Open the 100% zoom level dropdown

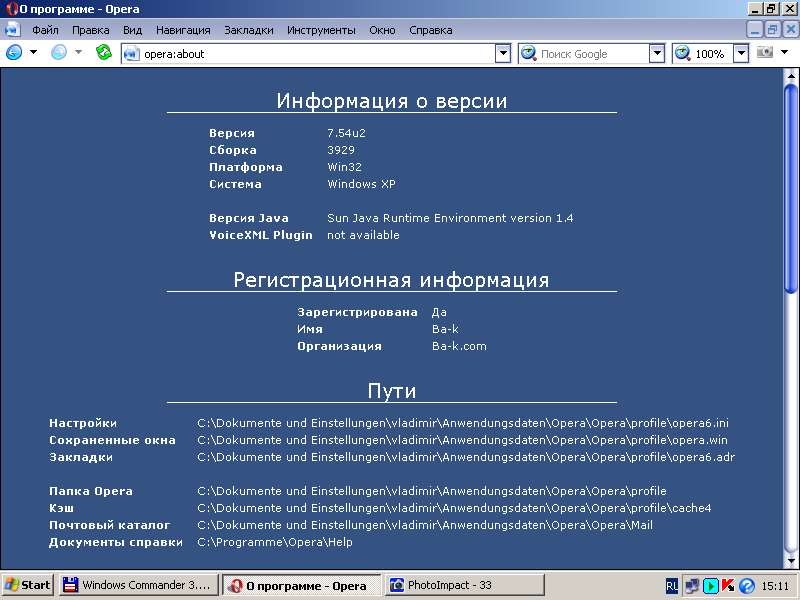[x=741, y=53]
